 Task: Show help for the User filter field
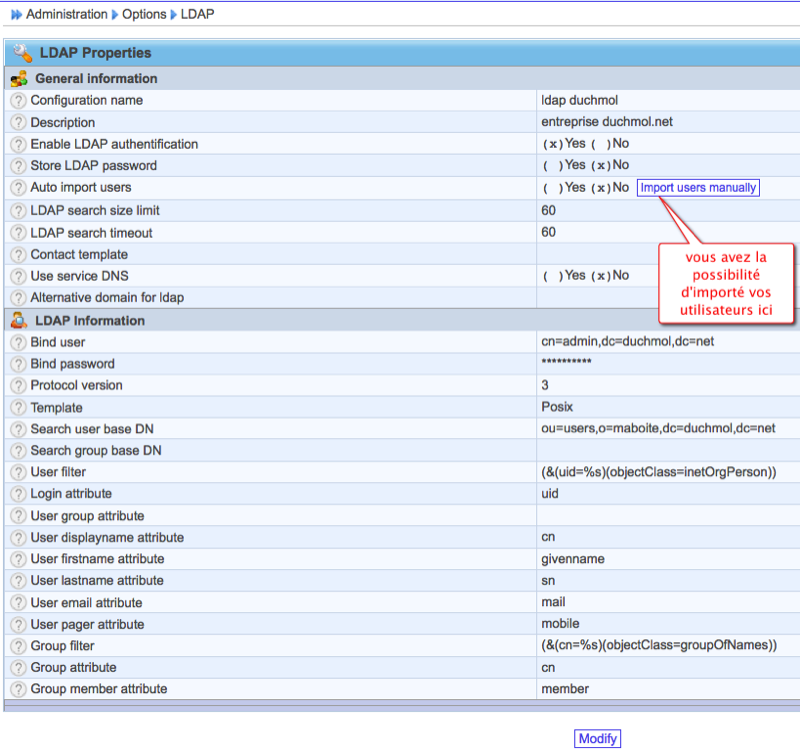tap(18, 472)
